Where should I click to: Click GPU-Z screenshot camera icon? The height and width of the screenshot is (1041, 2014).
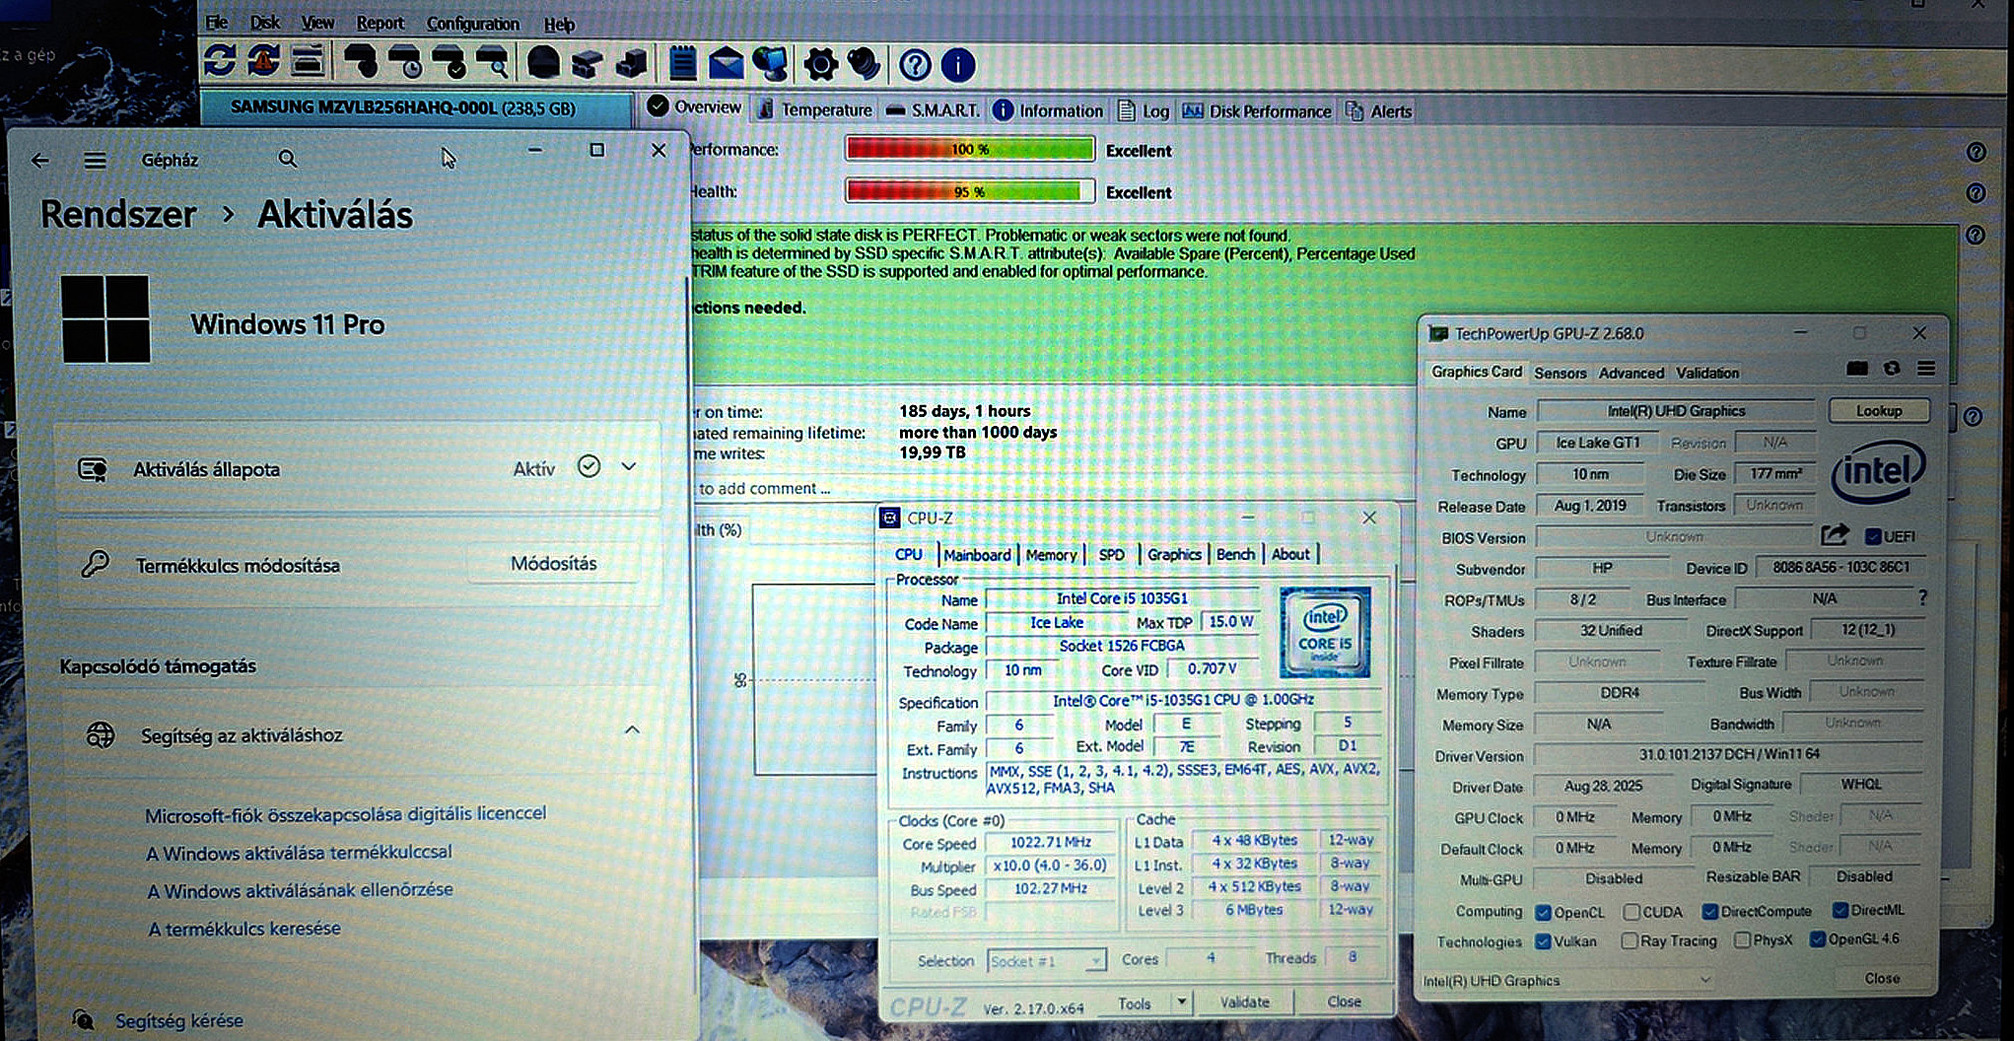pyautogui.click(x=1857, y=369)
